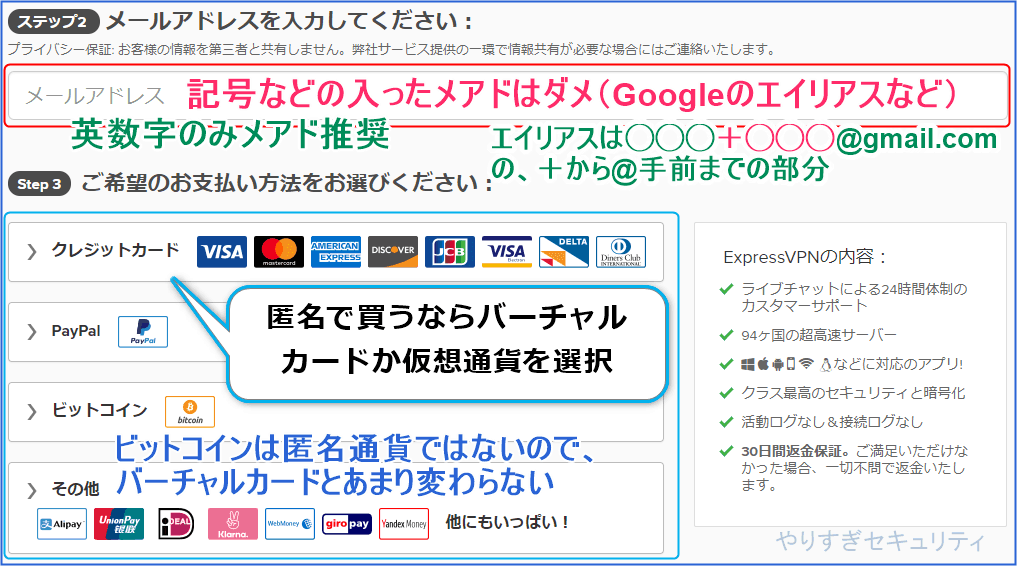Screen dimensions: 1017x566
Task: Click the ExpressVPNの内容 heading
Action: click(805, 257)
